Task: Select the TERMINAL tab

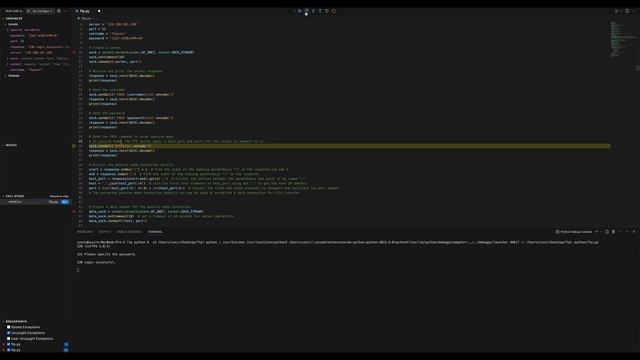Action: [x=155, y=231]
